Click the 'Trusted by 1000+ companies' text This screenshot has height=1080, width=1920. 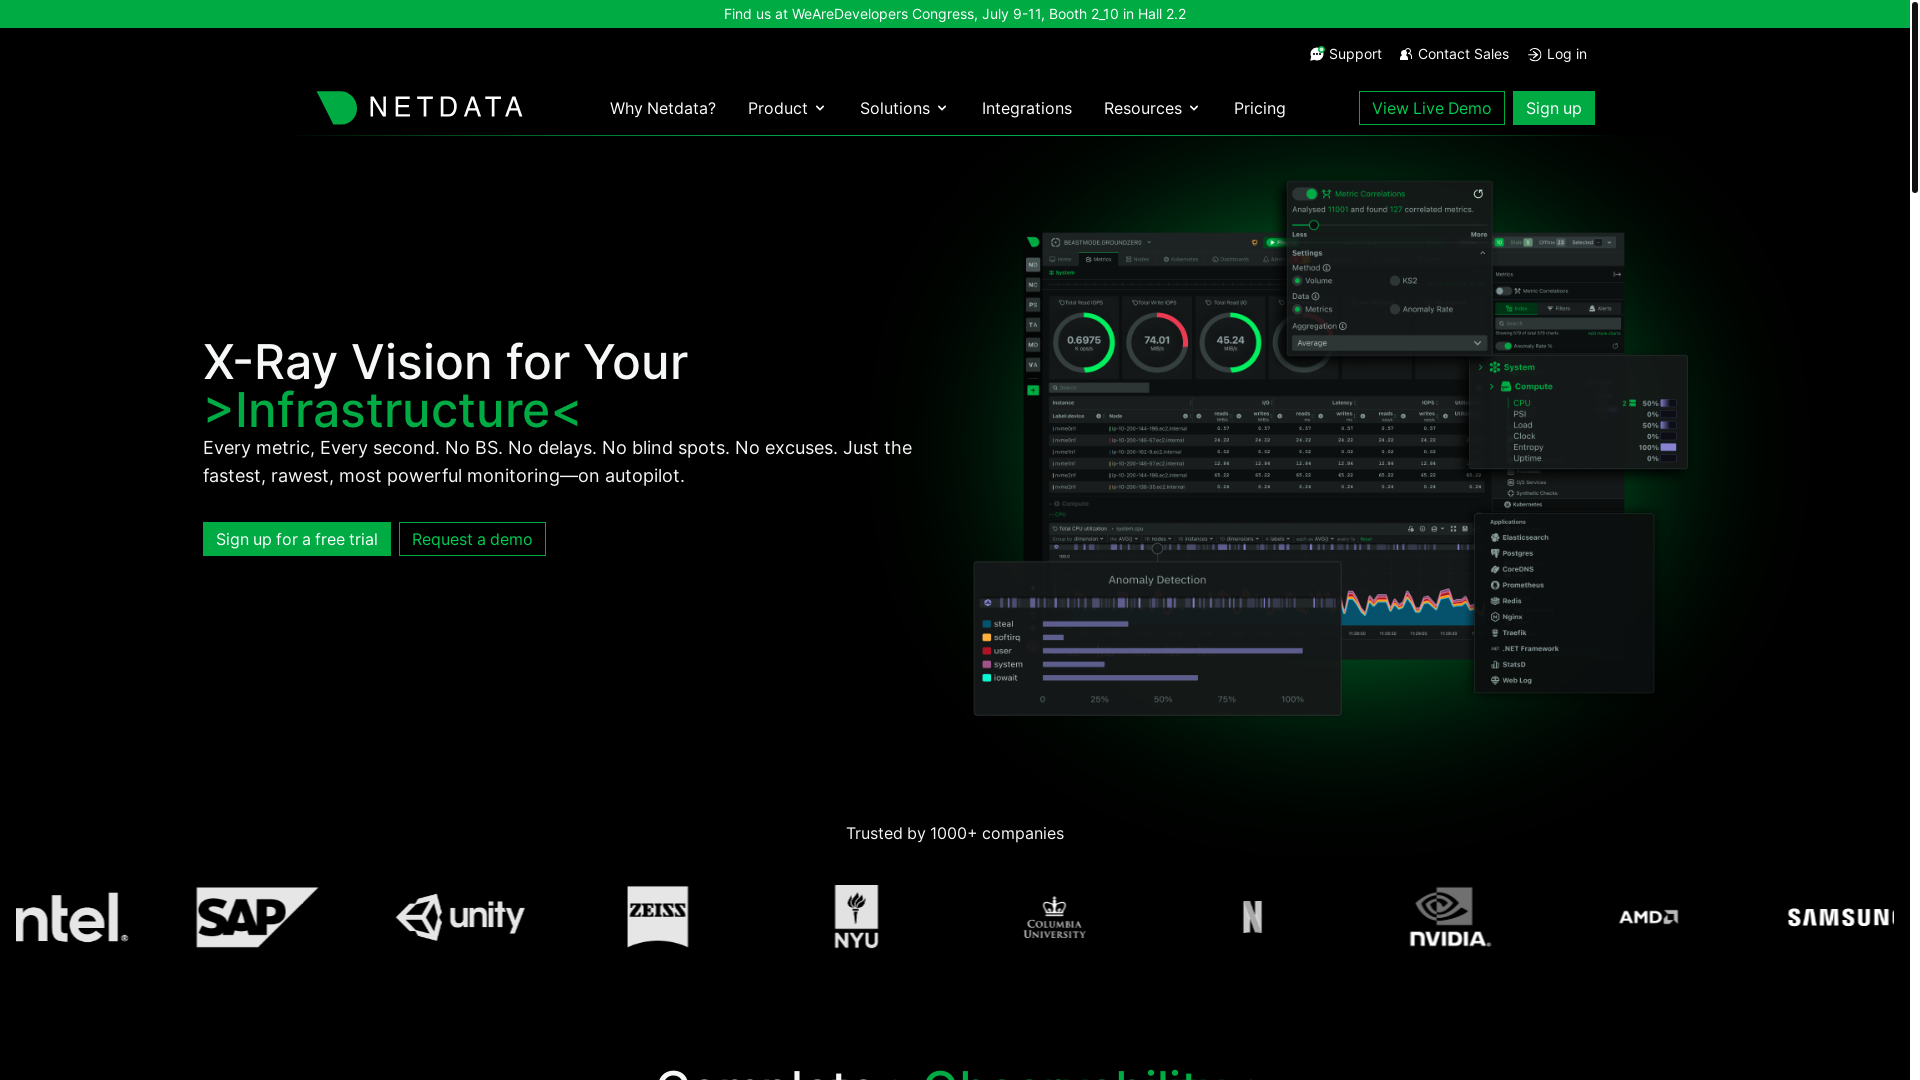[955, 833]
